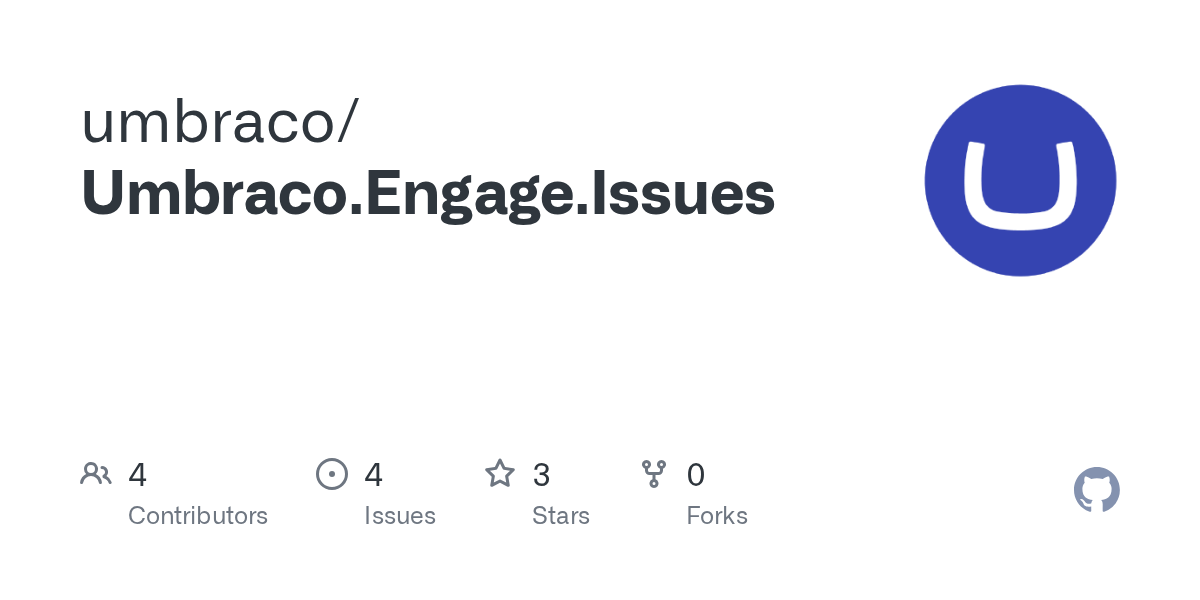Click the Issues circle-dot icon
Screen dimensions: 1200x600
pos(331,474)
